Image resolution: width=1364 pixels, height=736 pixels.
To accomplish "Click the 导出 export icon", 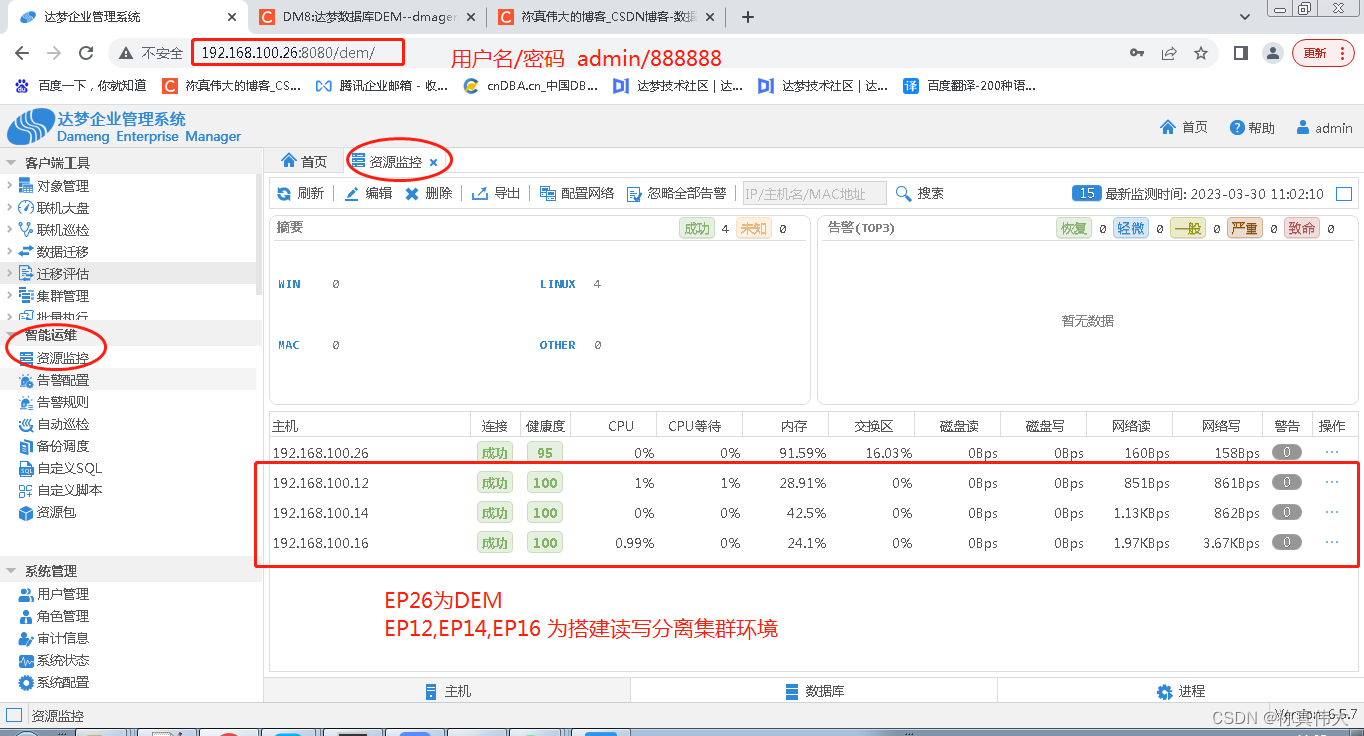I will tap(480, 193).
